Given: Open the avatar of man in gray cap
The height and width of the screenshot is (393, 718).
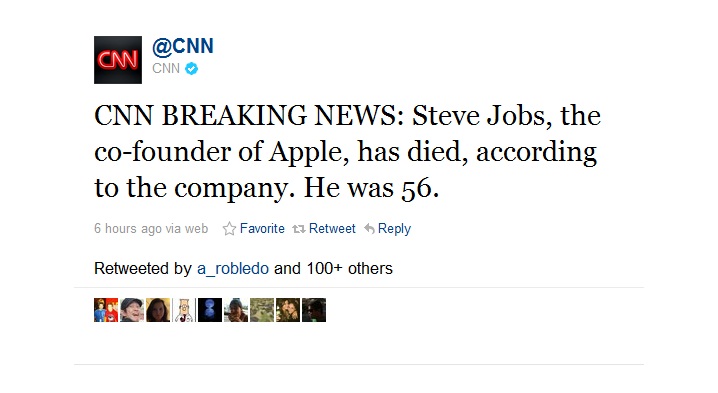Looking at the screenshot, I should [132, 310].
